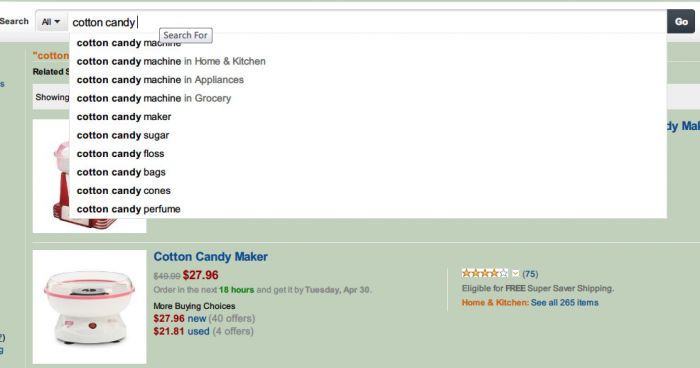Focus the cotton candy search field
Image resolution: width=700 pixels, height=368 pixels.
coord(367,22)
